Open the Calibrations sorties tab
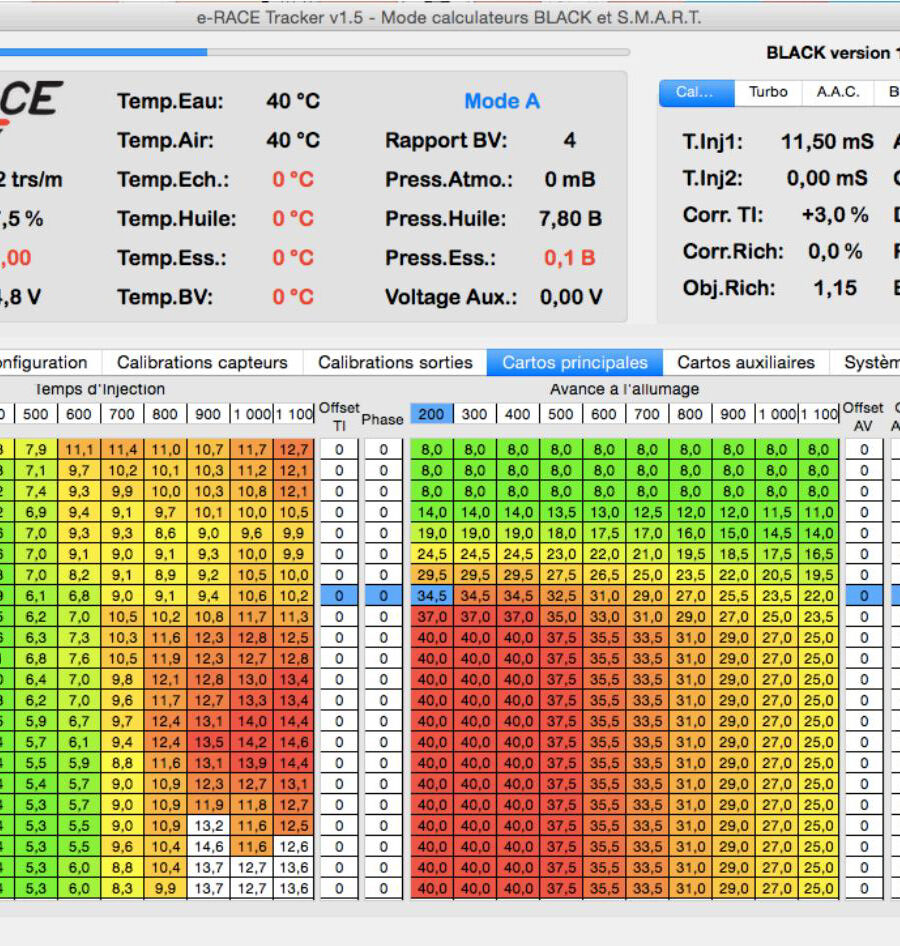 tap(395, 362)
